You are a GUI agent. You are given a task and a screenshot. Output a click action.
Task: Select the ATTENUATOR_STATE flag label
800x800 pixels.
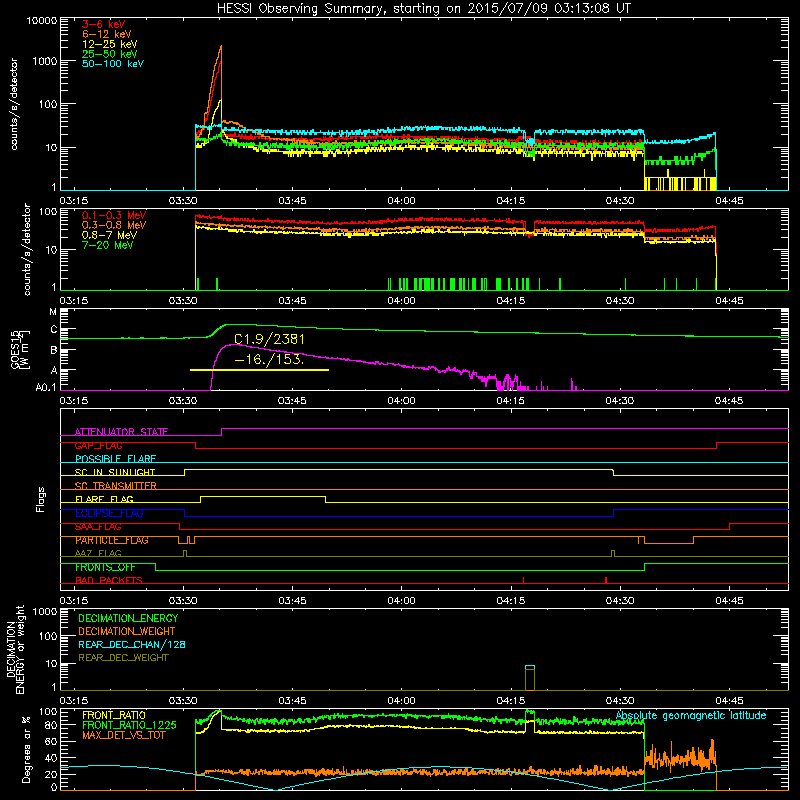(121, 432)
